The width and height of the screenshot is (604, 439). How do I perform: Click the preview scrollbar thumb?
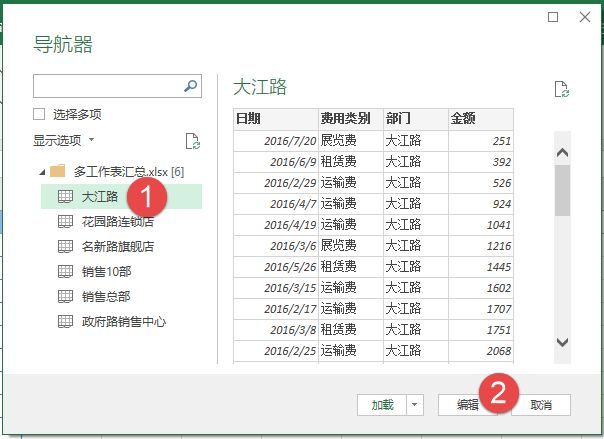click(x=562, y=190)
